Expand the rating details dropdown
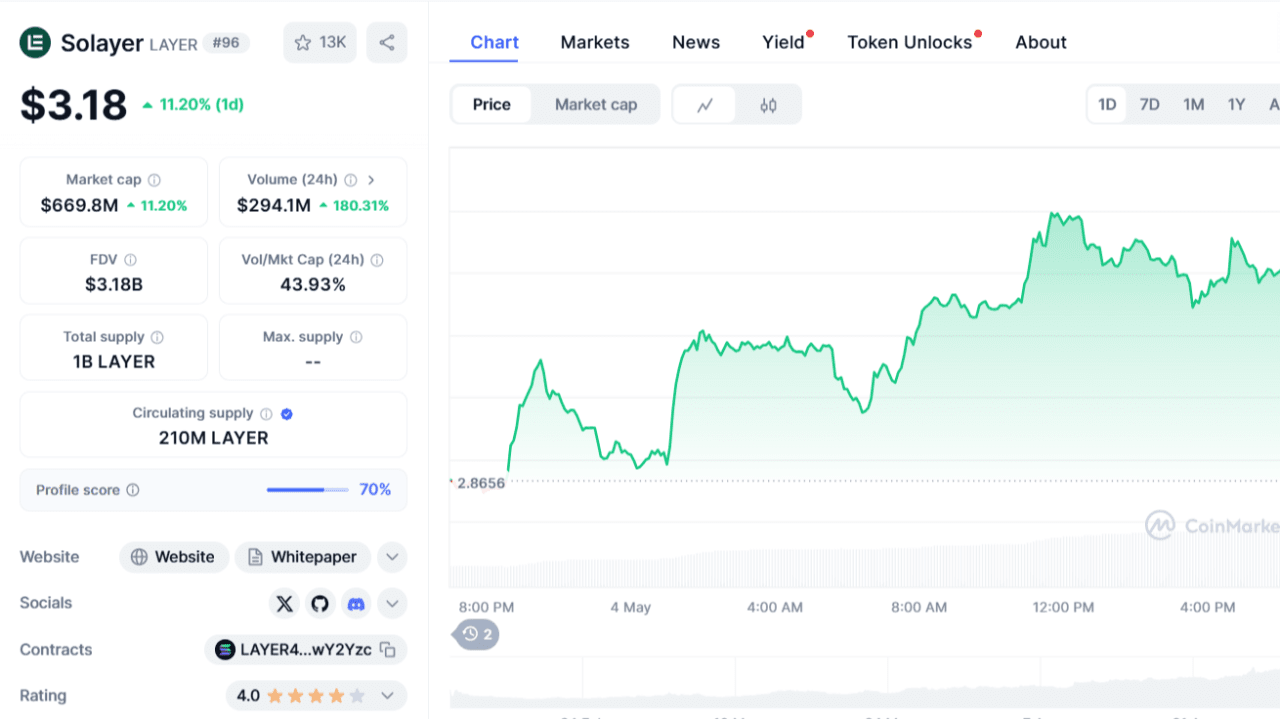The width and height of the screenshot is (1280, 720). (x=388, y=695)
